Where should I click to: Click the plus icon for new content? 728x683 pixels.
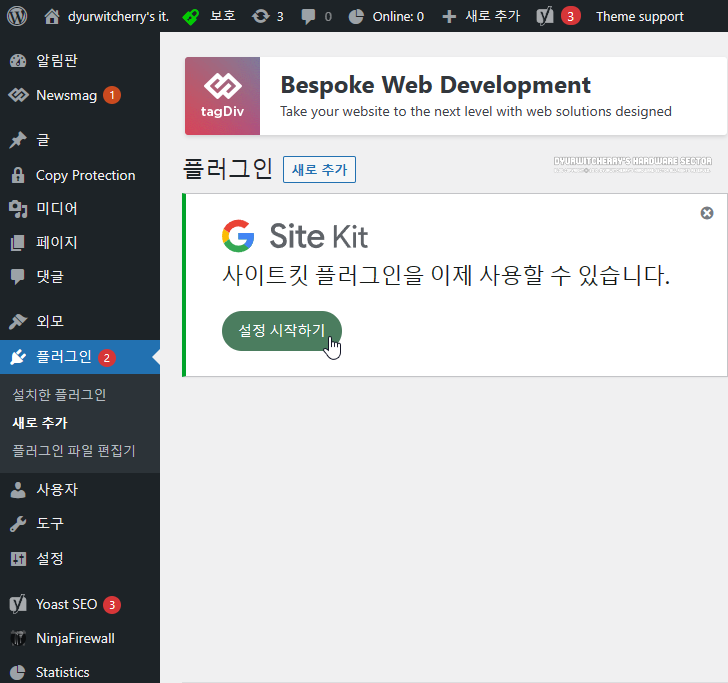click(x=449, y=17)
